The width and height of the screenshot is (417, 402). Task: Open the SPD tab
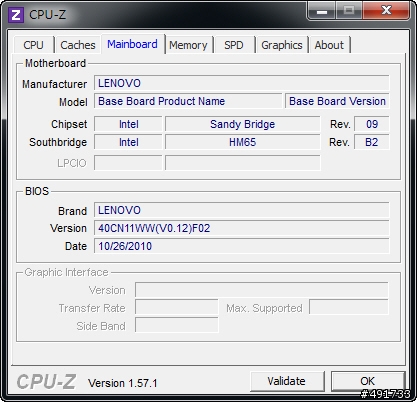[x=234, y=45]
